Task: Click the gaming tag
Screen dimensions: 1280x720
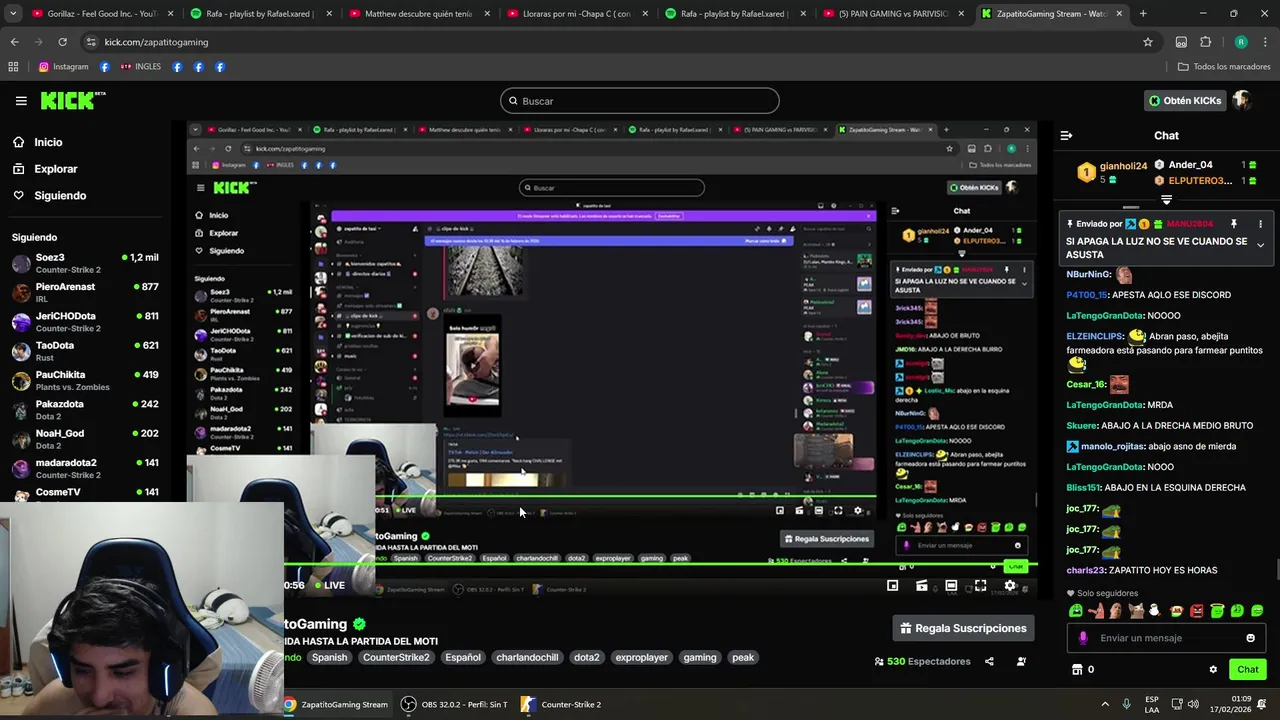Action: [700, 658]
